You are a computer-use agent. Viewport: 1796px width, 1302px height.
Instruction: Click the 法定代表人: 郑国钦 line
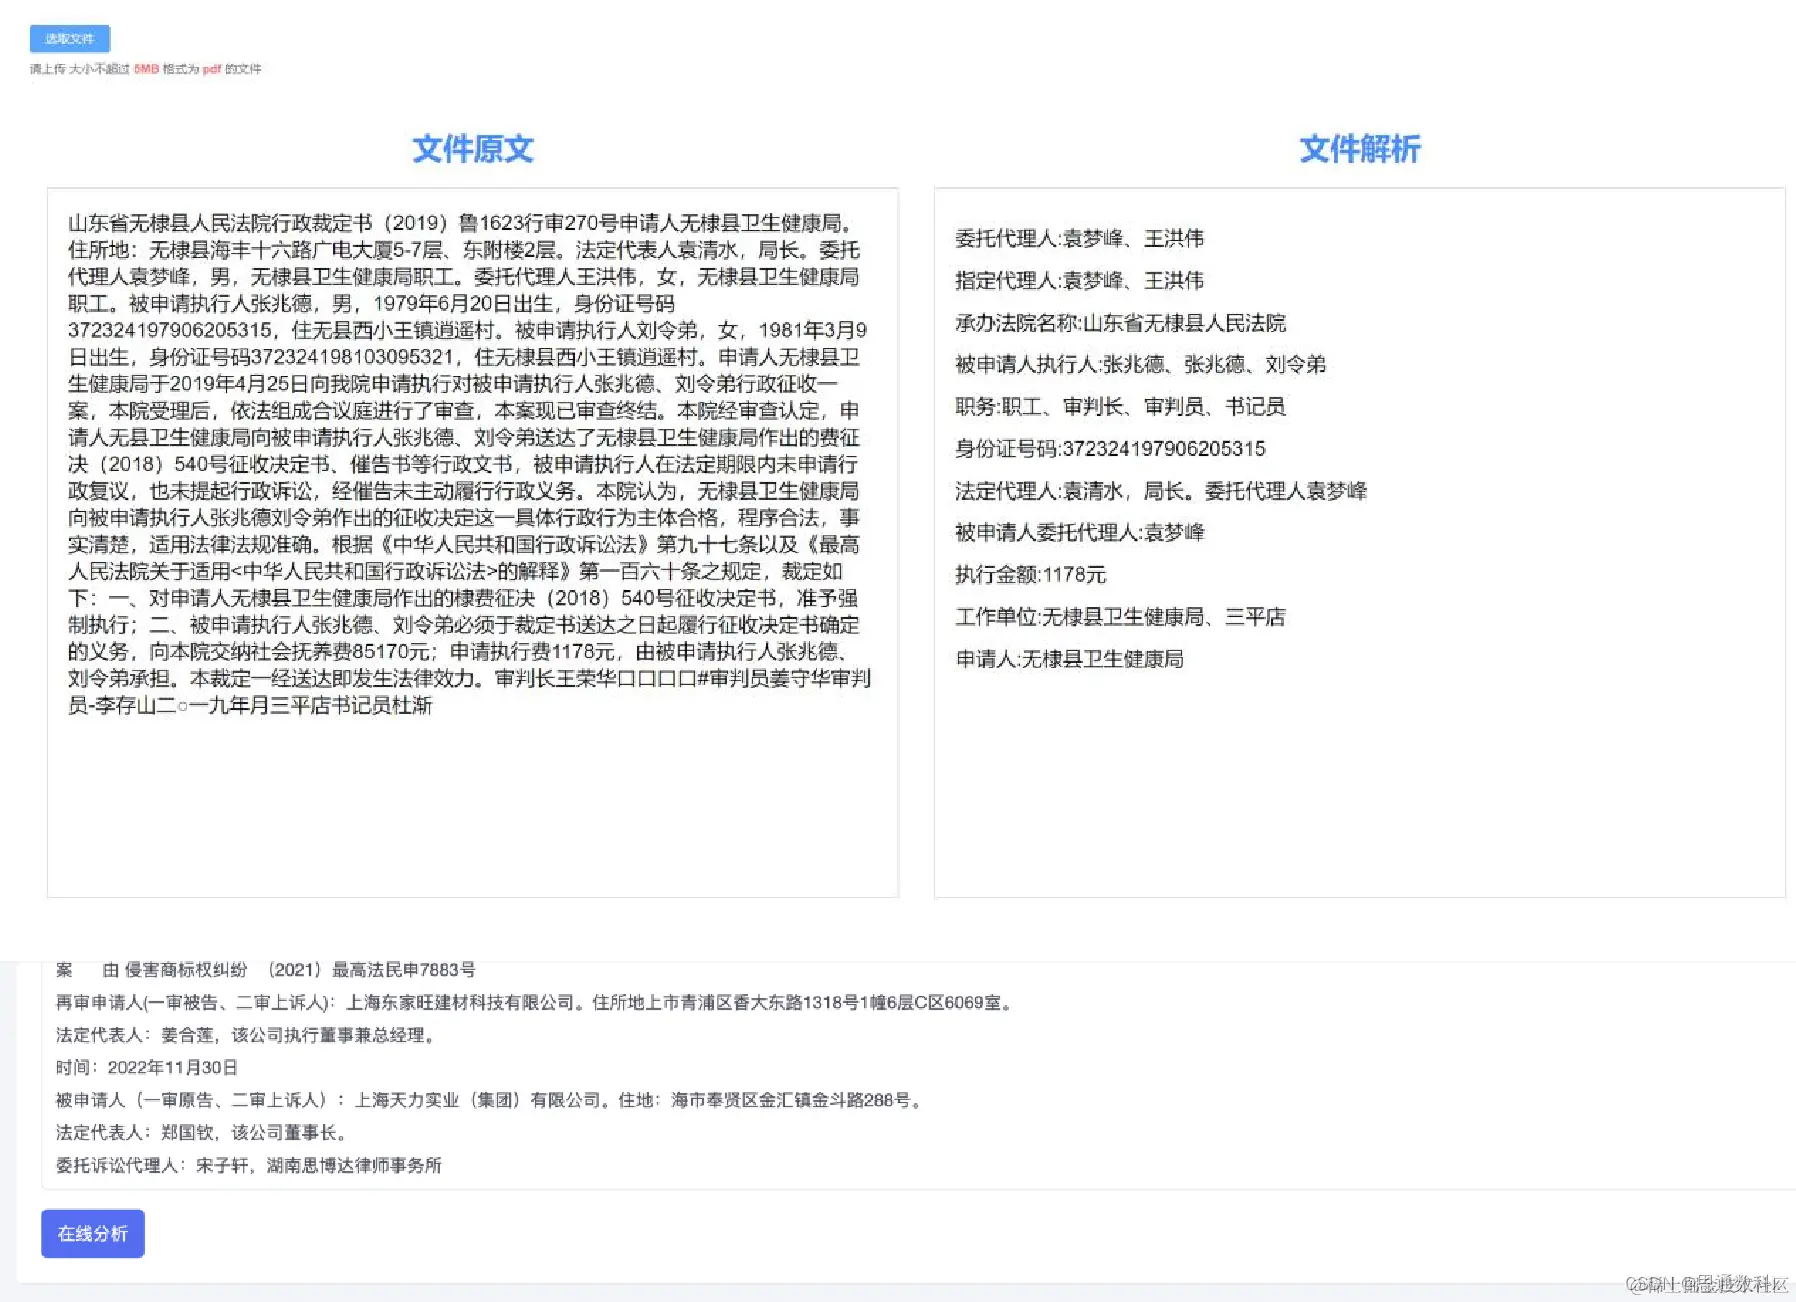click(202, 1132)
